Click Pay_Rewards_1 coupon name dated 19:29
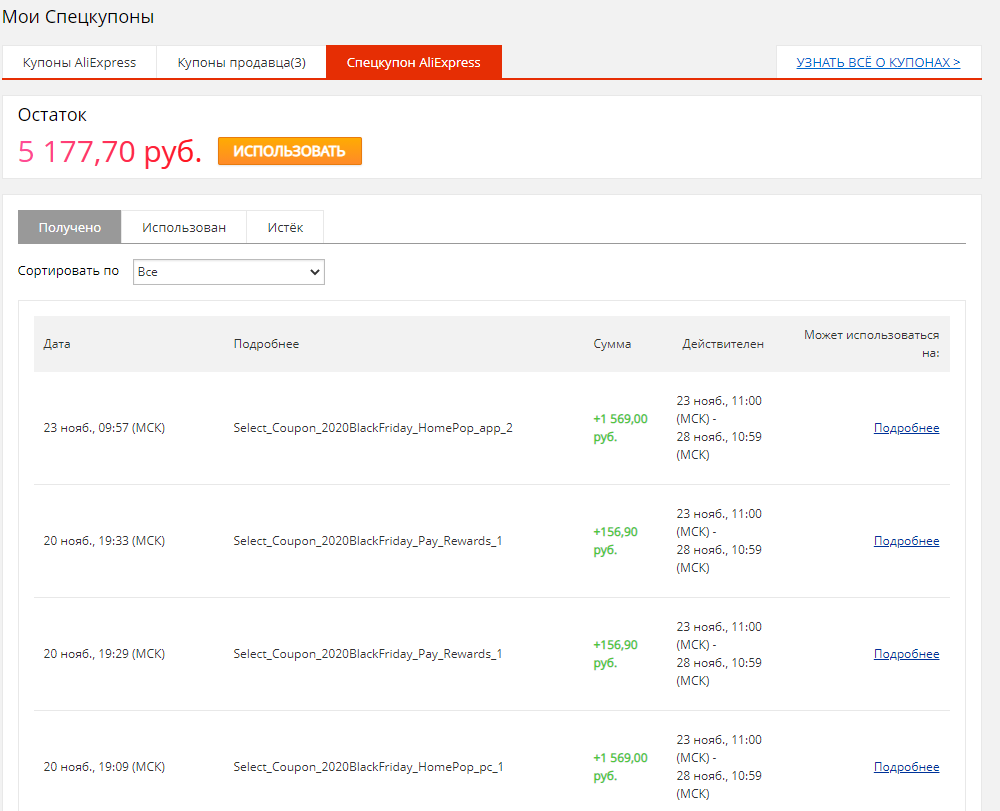This screenshot has width=1000, height=811. coord(368,654)
